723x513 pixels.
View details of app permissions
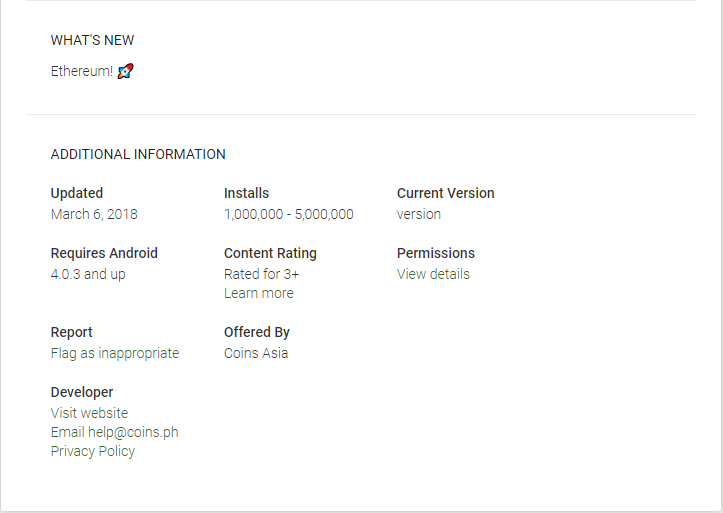[x=433, y=274]
